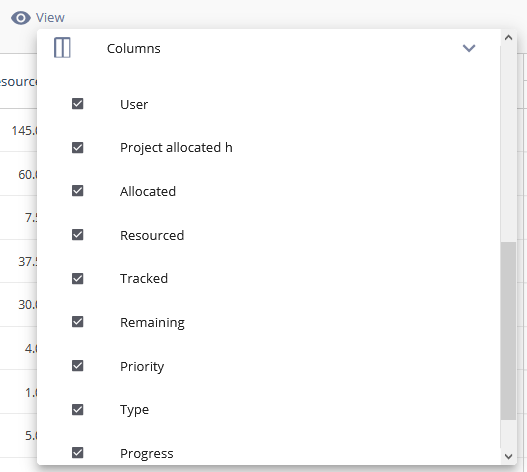Click the Allocated label text

coord(148,191)
